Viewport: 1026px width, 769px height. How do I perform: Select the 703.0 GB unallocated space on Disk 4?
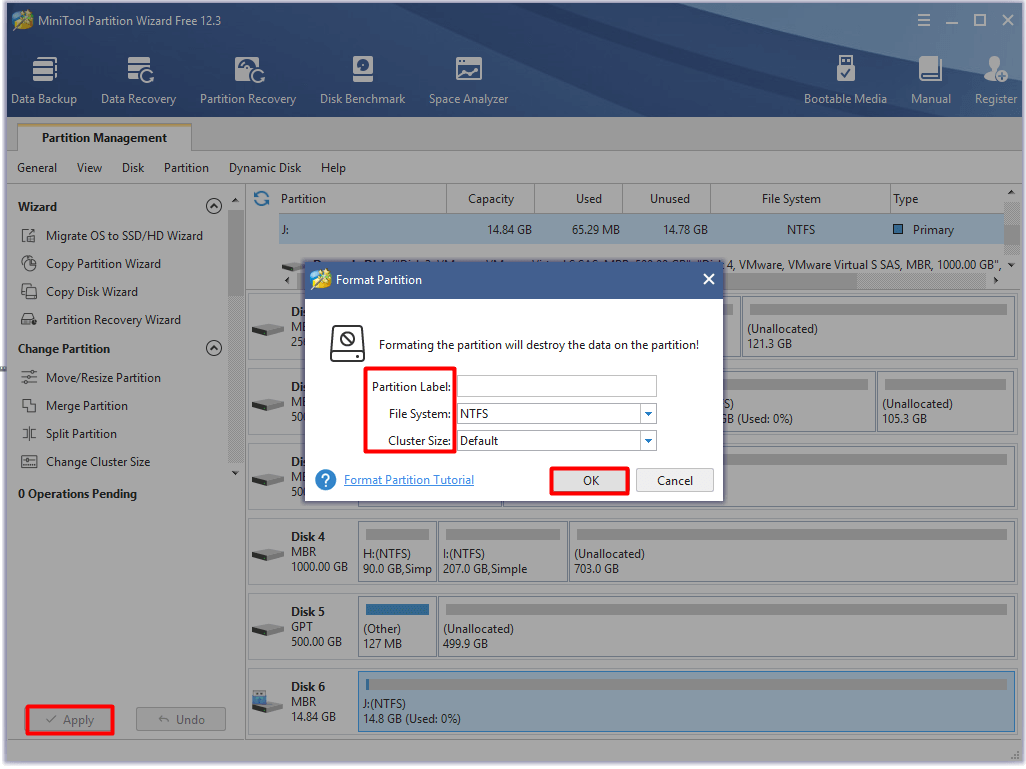[792, 551]
